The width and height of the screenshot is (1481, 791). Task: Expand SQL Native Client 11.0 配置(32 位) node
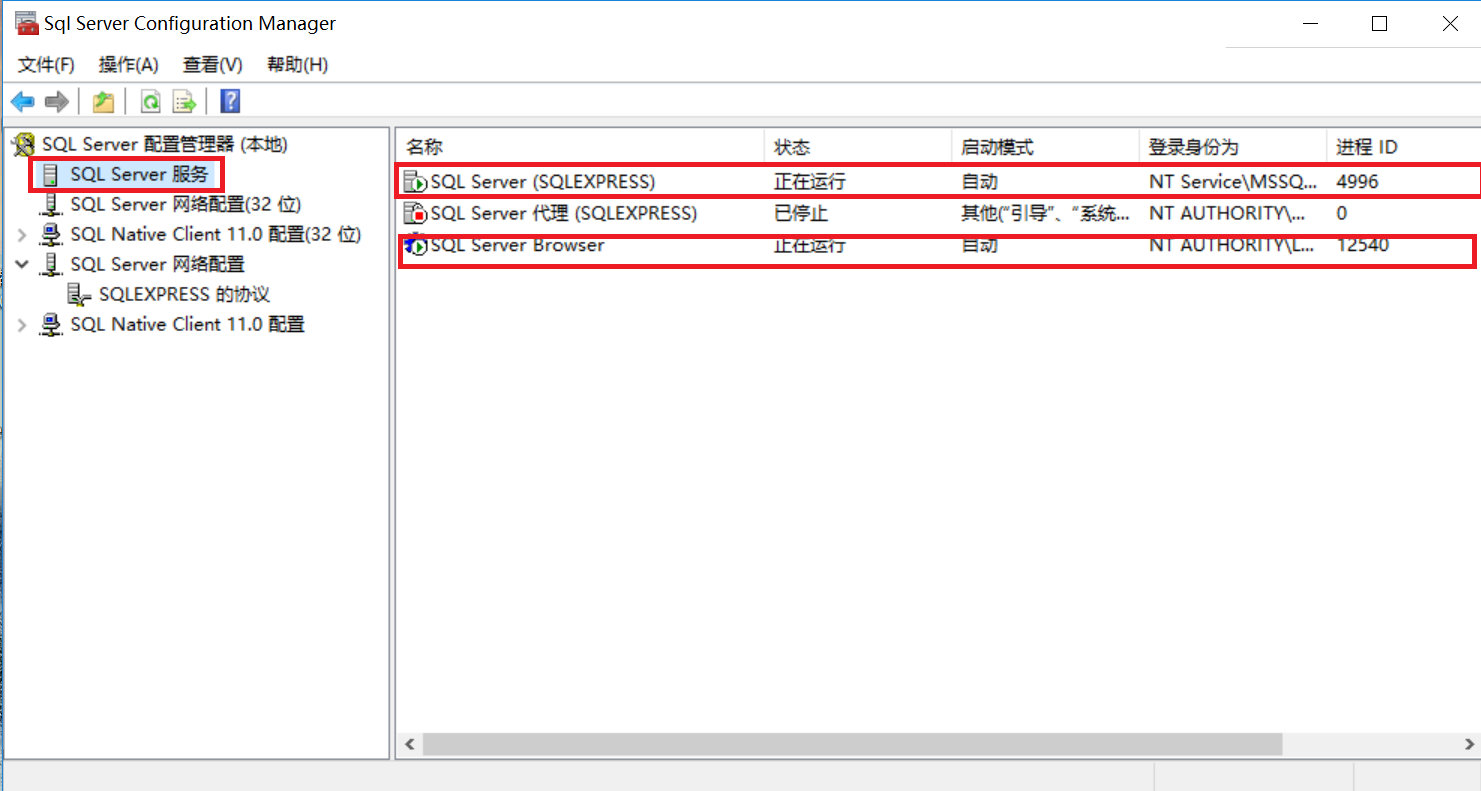tap(22, 235)
